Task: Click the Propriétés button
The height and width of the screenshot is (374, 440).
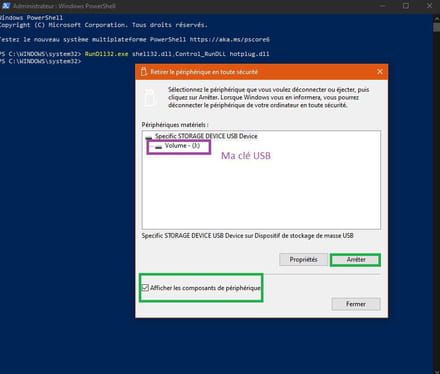Action: tap(303, 259)
